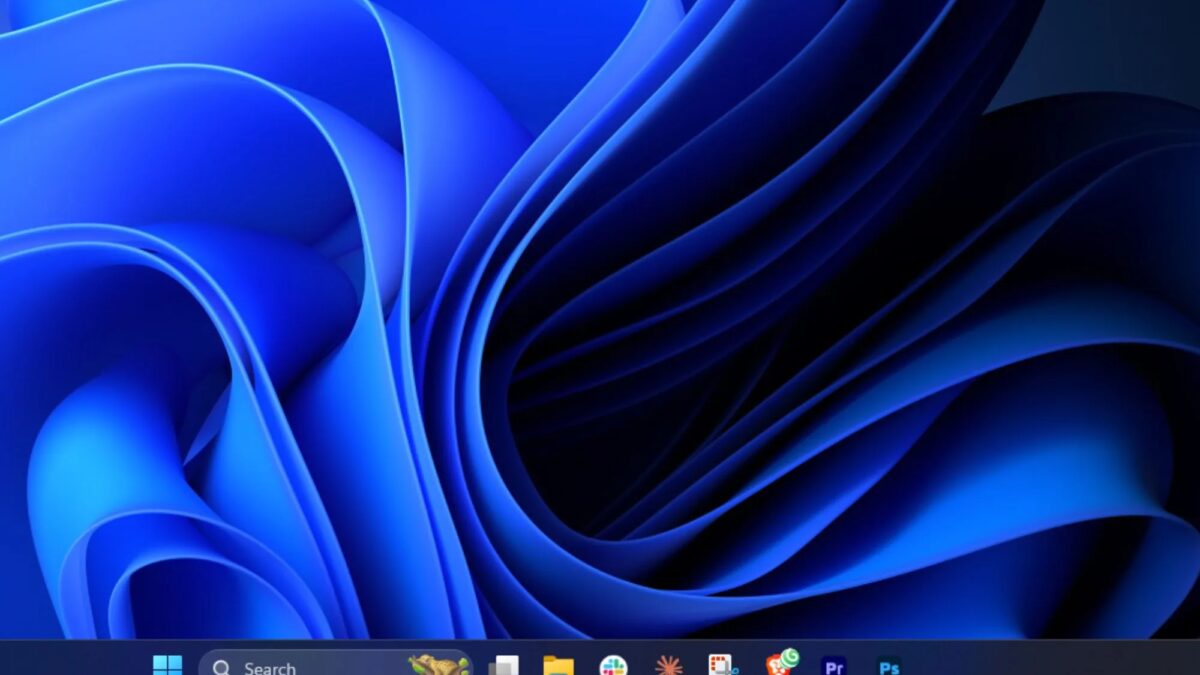The image size is (1200, 675).
Task: Launch Adobe Premiere Pro from the taskbar
Action: (833, 666)
